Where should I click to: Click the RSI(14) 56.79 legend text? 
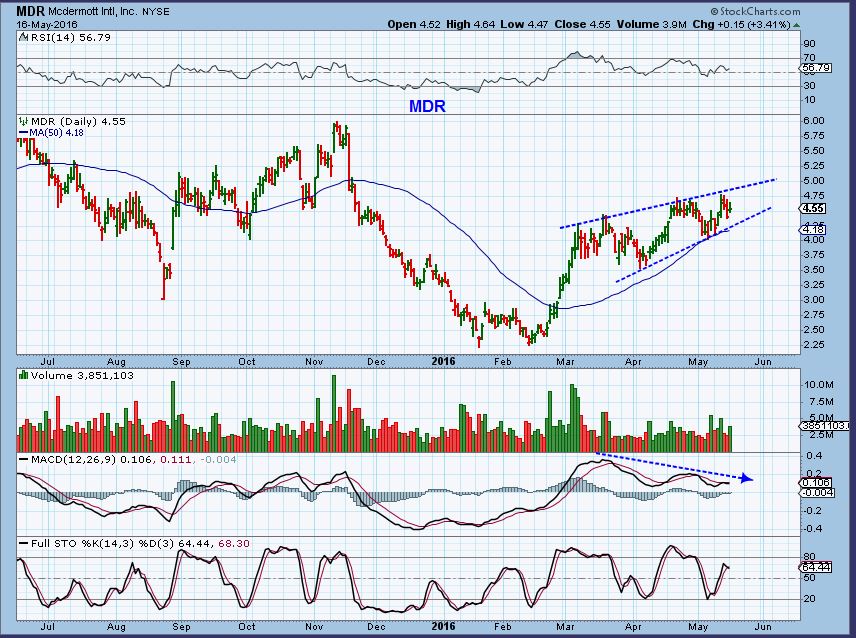70,38
